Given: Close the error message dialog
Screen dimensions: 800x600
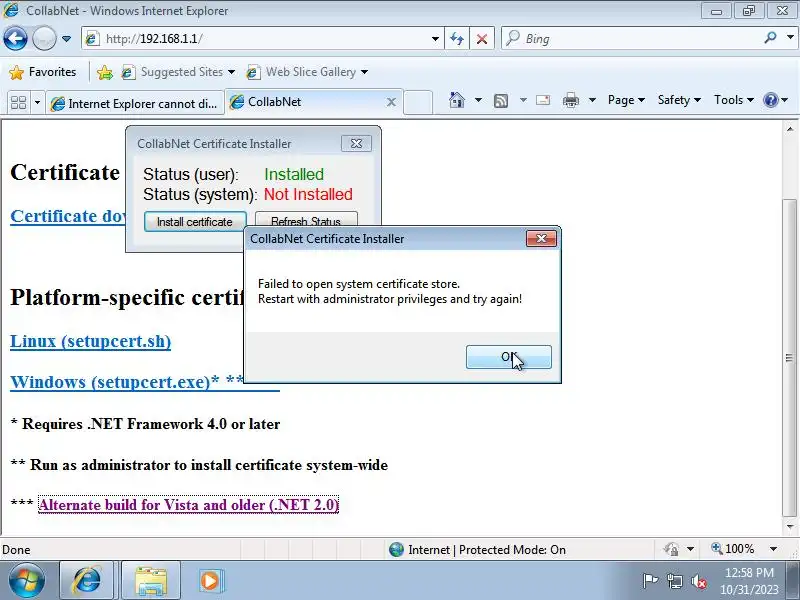Looking at the screenshot, I should [x=541, y=238].
